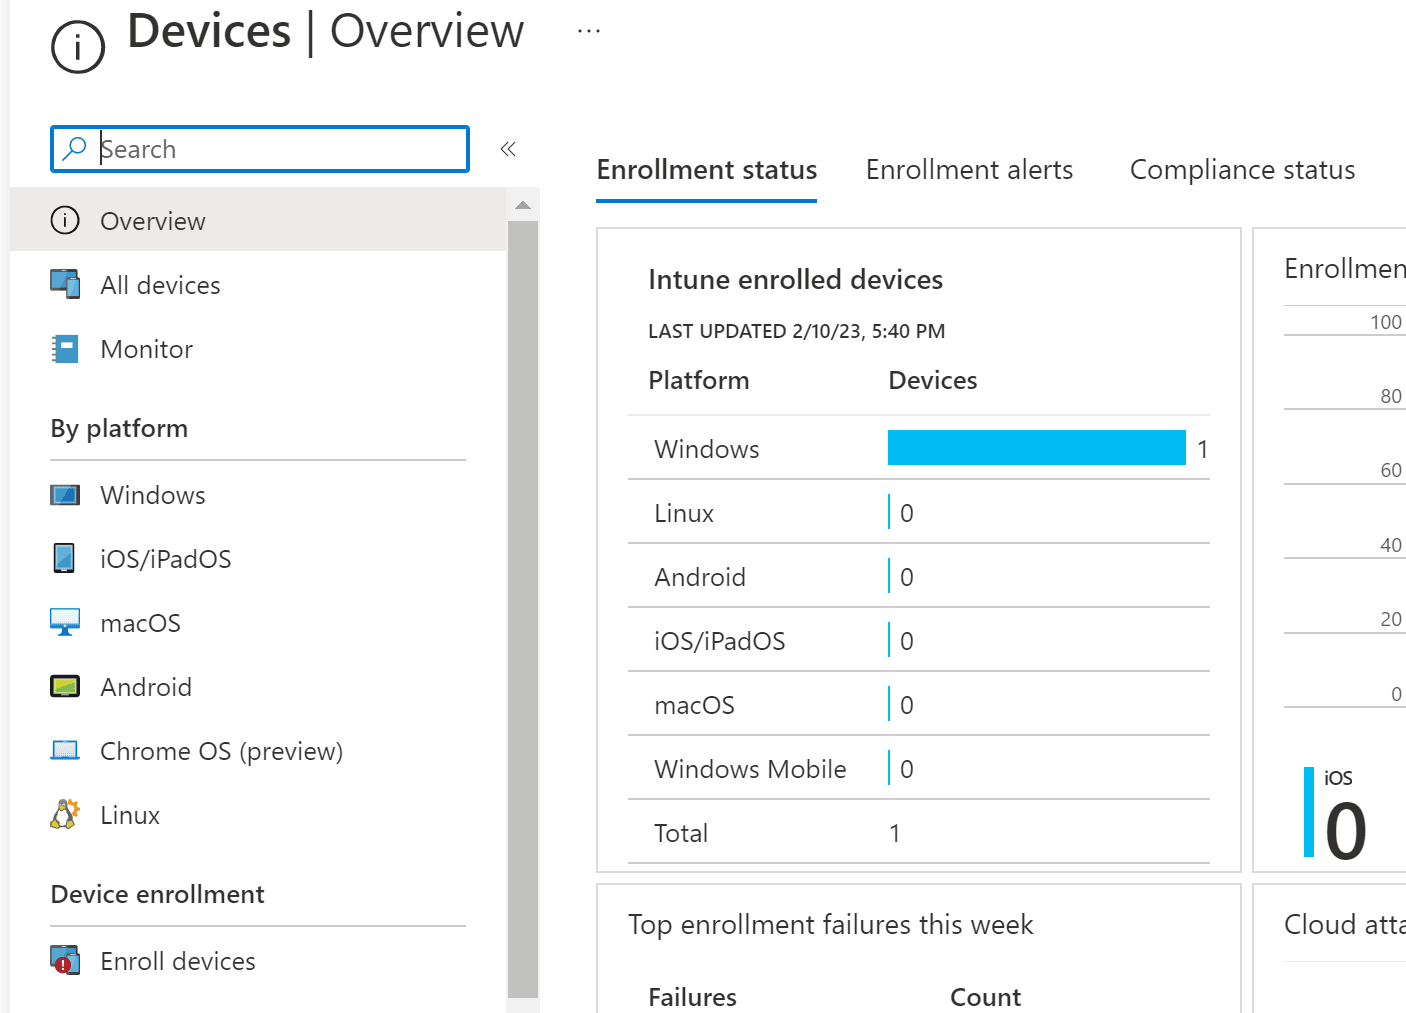Switch to Enrollment status tab
This screenshot has width=1406, height=1013.
pos(707,170)
